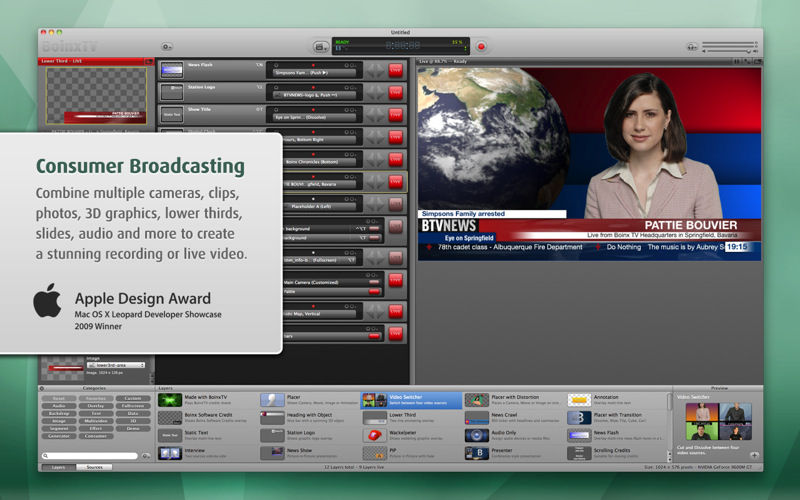Open the 'Simpsons Fam... (Push)' setting dropdown
The height and width of the screenshot is (500, 800).
tap(314, 73)
